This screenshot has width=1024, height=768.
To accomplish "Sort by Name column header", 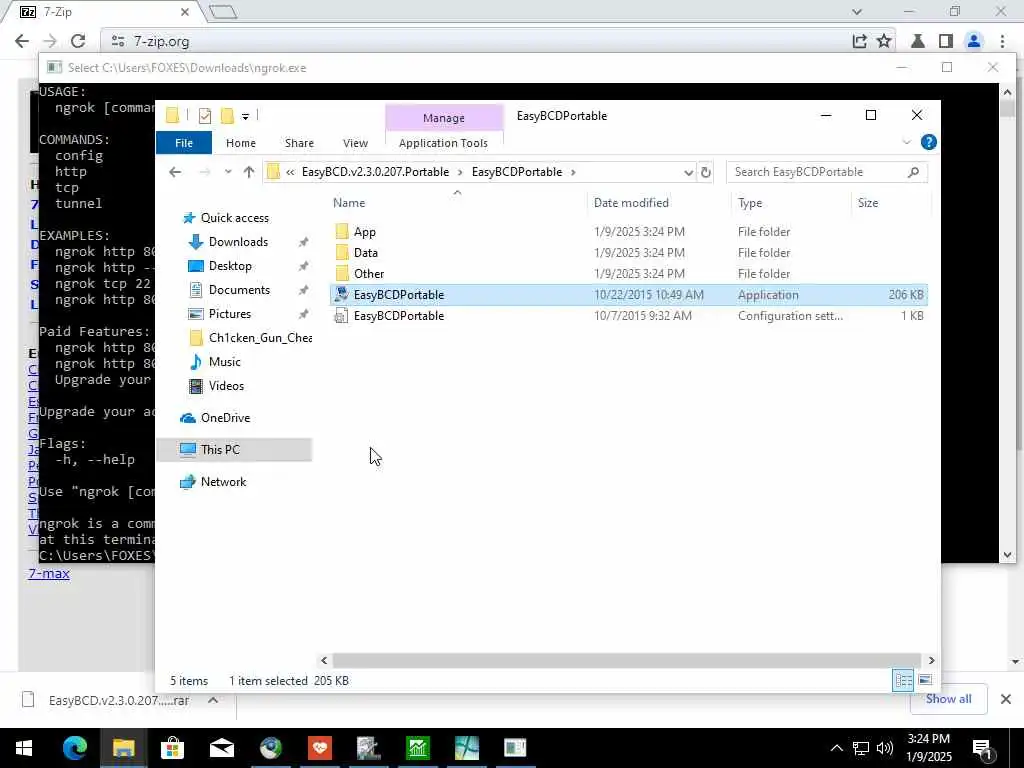I will point(349,203).
